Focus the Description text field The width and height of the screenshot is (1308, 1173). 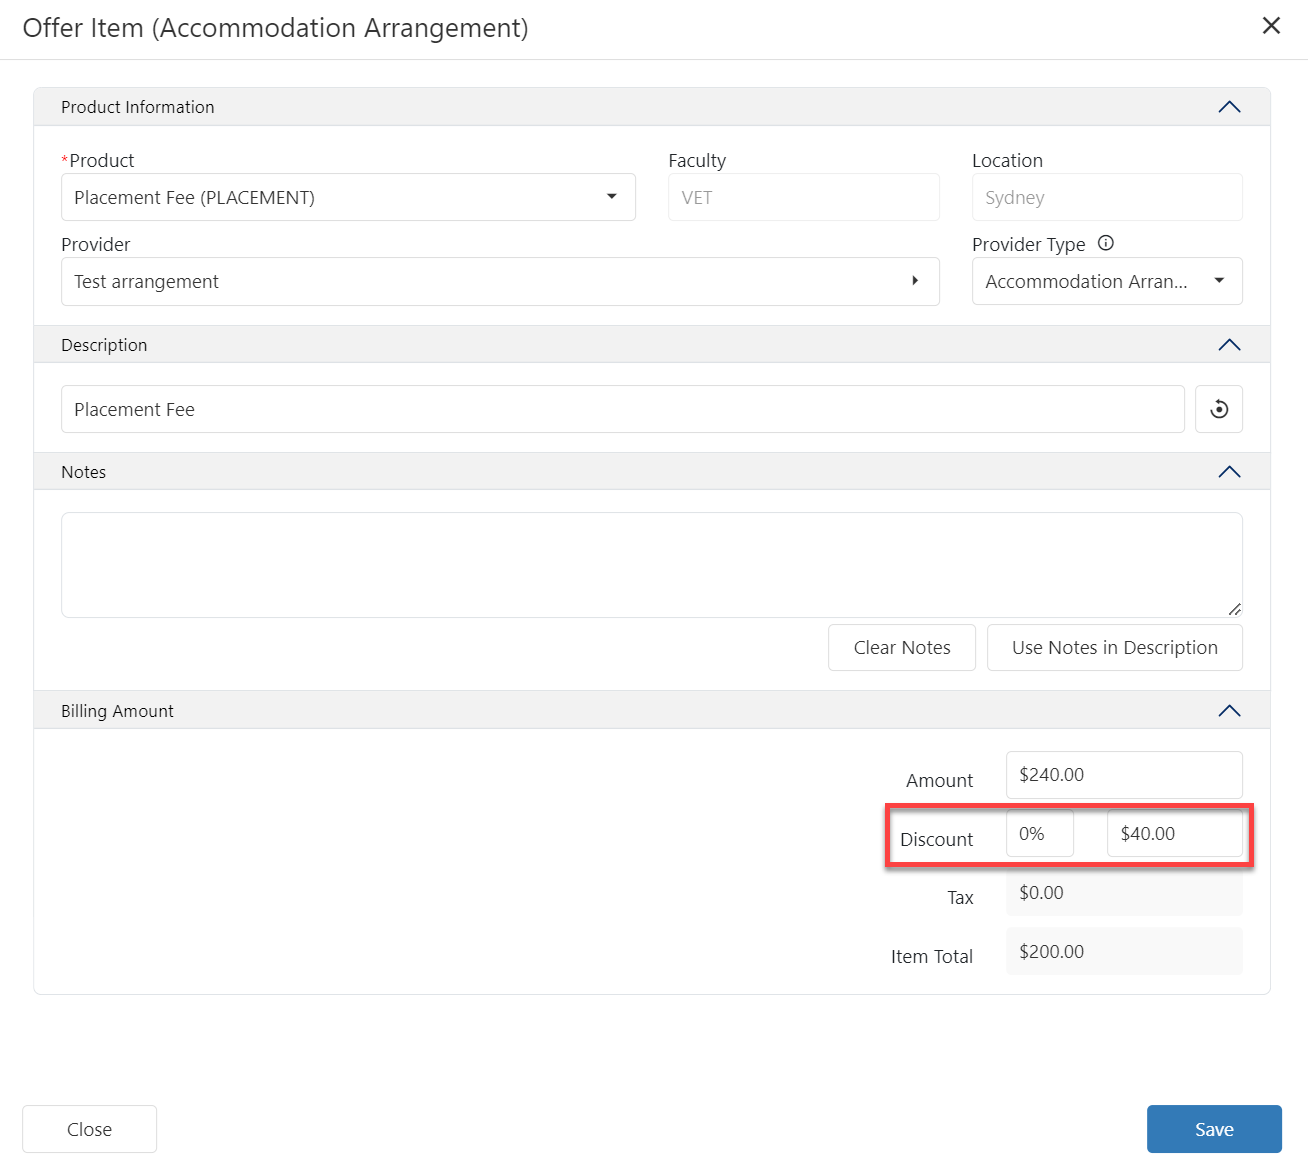(x=622, y=409)
